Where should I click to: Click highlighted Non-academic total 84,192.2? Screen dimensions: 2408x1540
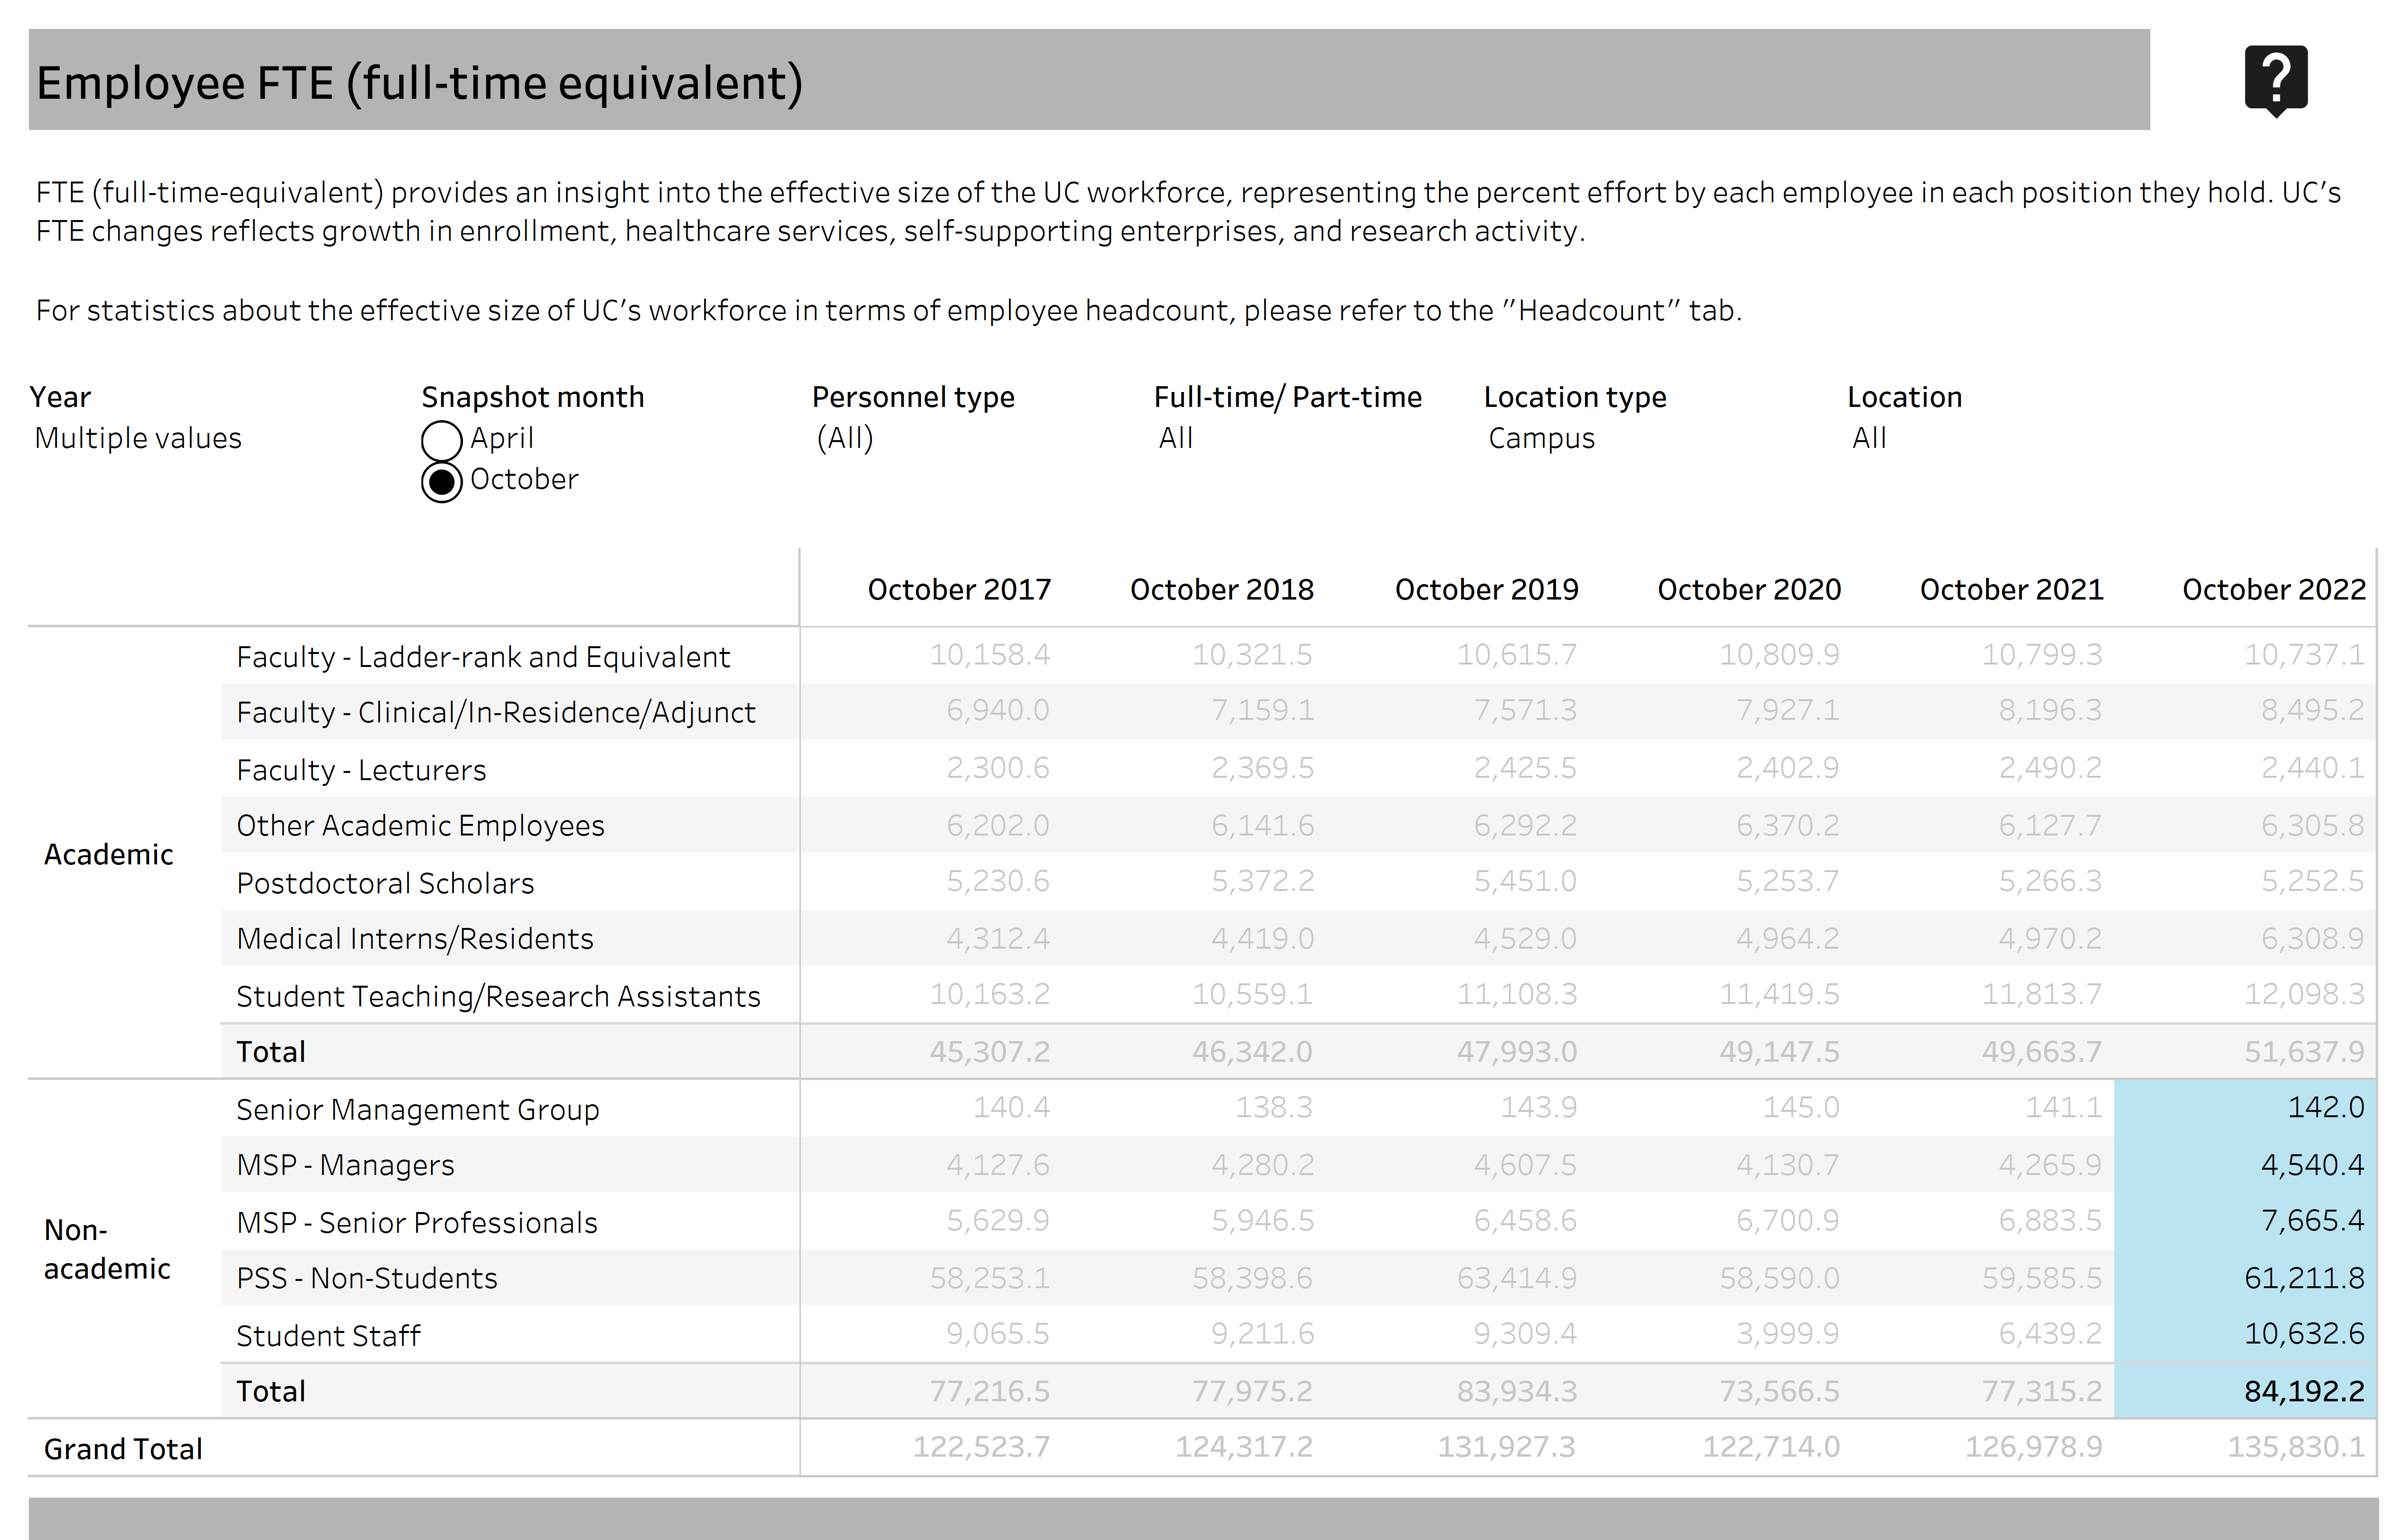pos(2245,1390)
